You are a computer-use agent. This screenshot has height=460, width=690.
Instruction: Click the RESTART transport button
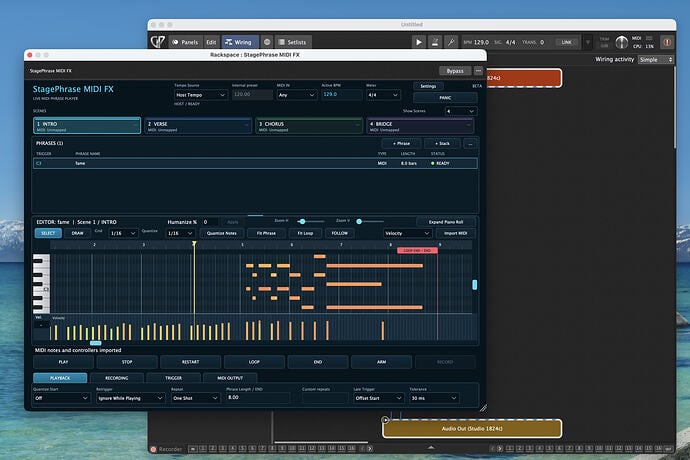pyautogui.click(x=191, y=362)
